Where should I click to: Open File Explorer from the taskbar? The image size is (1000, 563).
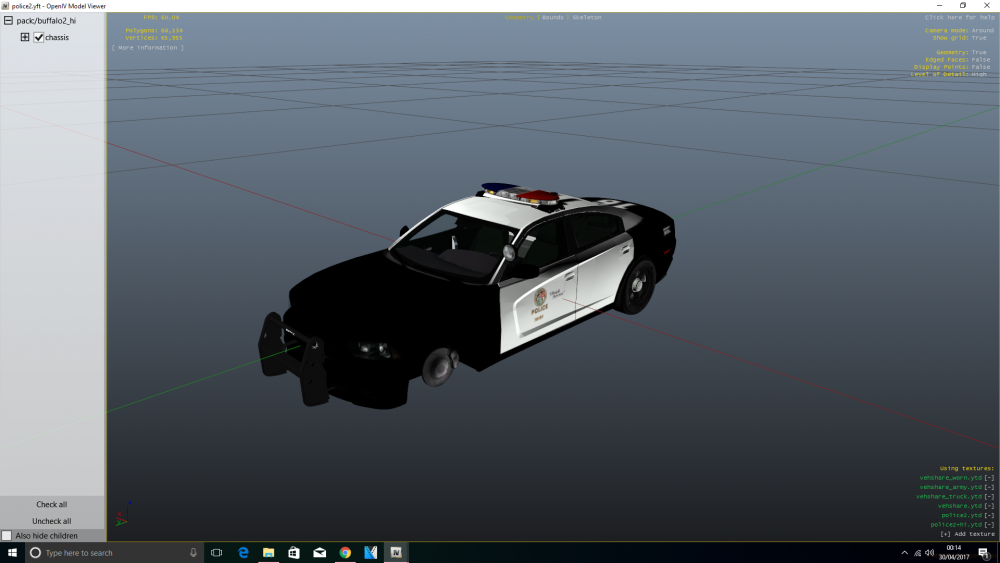coord(268,552)
